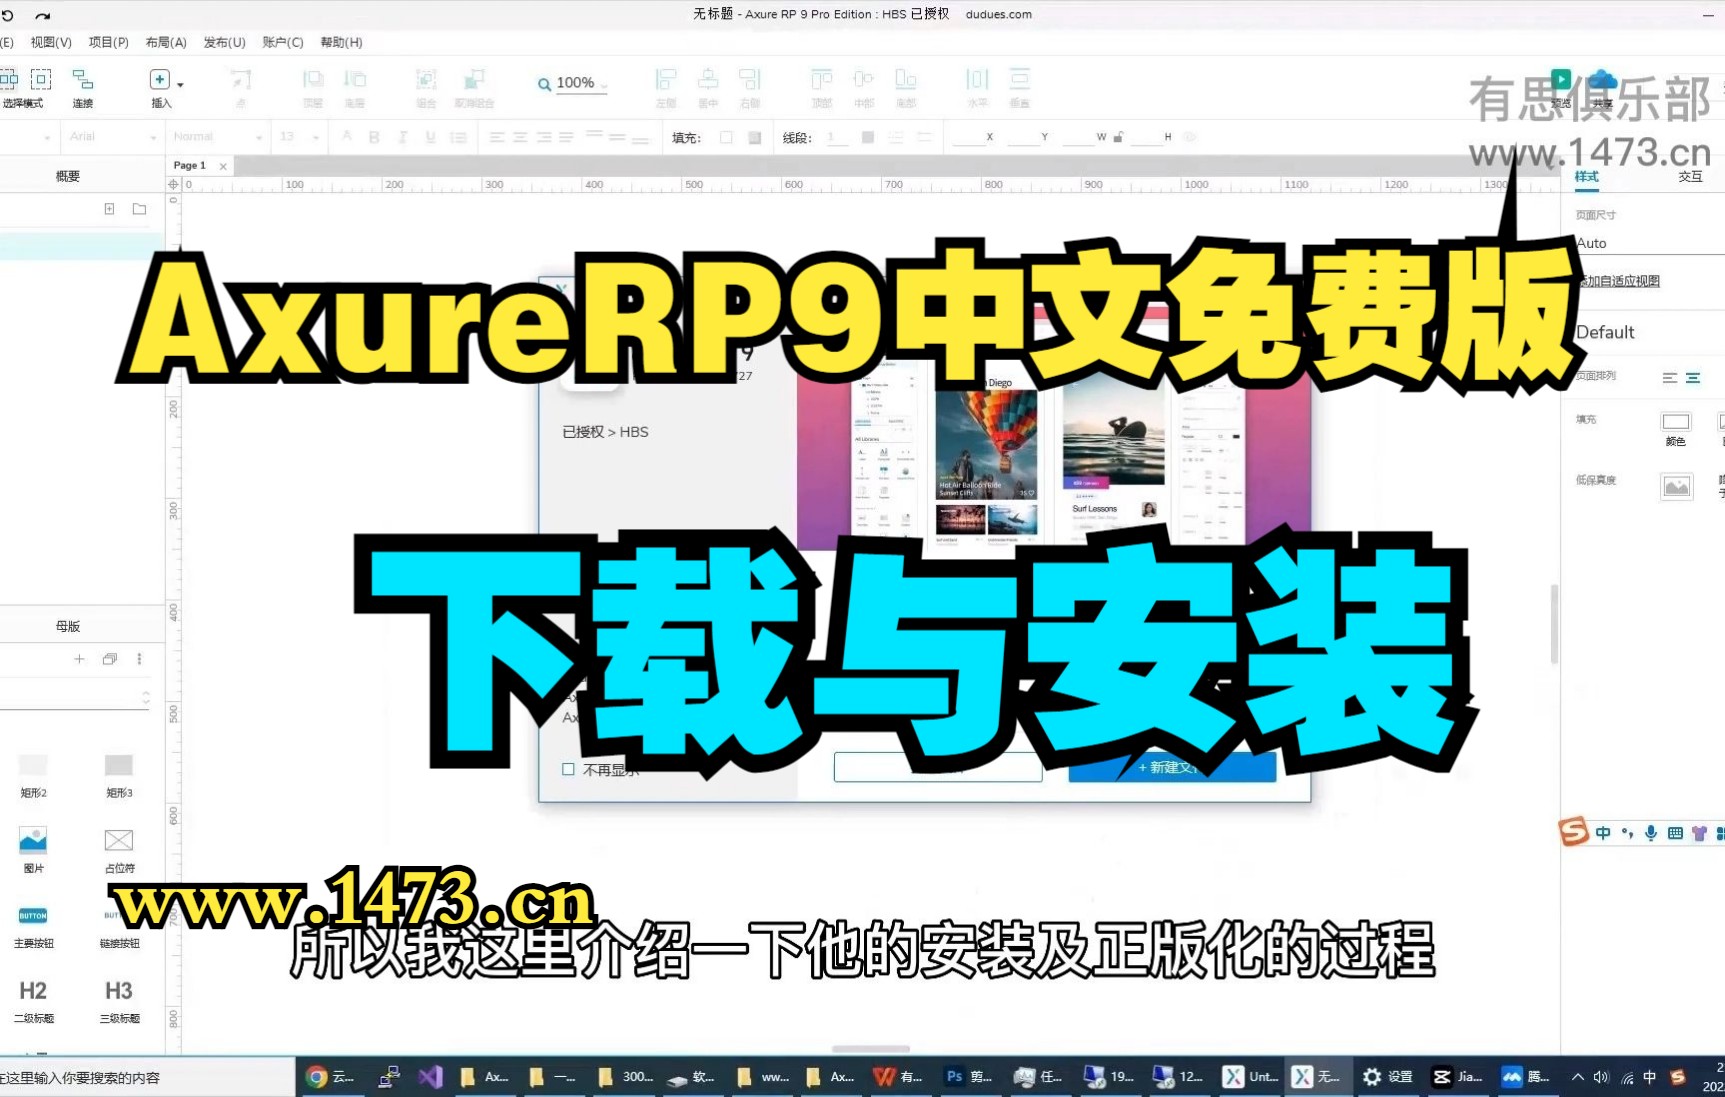Click the align 居中 icon

(708, 80)
